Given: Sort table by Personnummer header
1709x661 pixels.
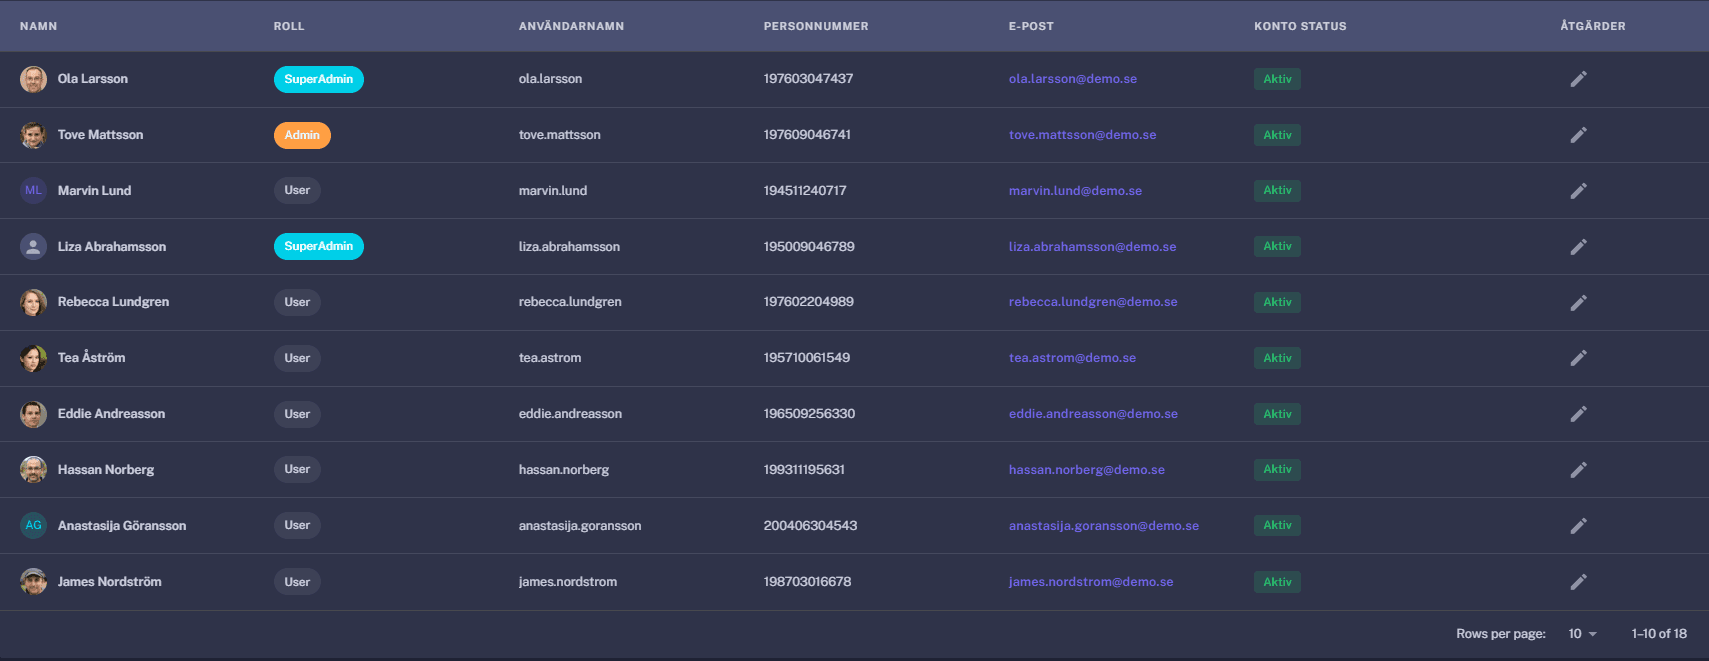Looking at the screenshot, I should (815, 26).
